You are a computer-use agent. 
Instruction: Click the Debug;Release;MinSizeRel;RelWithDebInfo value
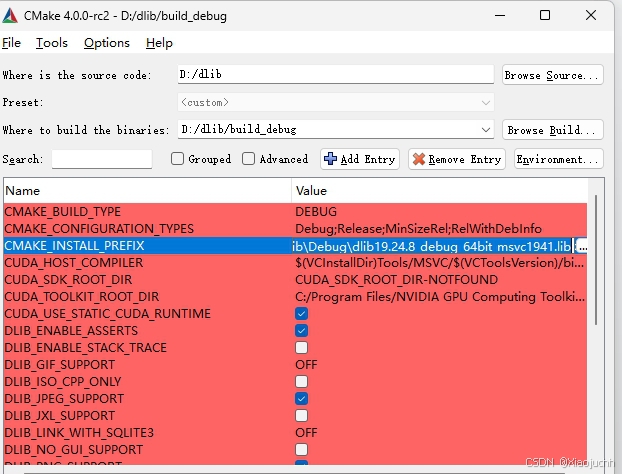click(x=419, y=229)
